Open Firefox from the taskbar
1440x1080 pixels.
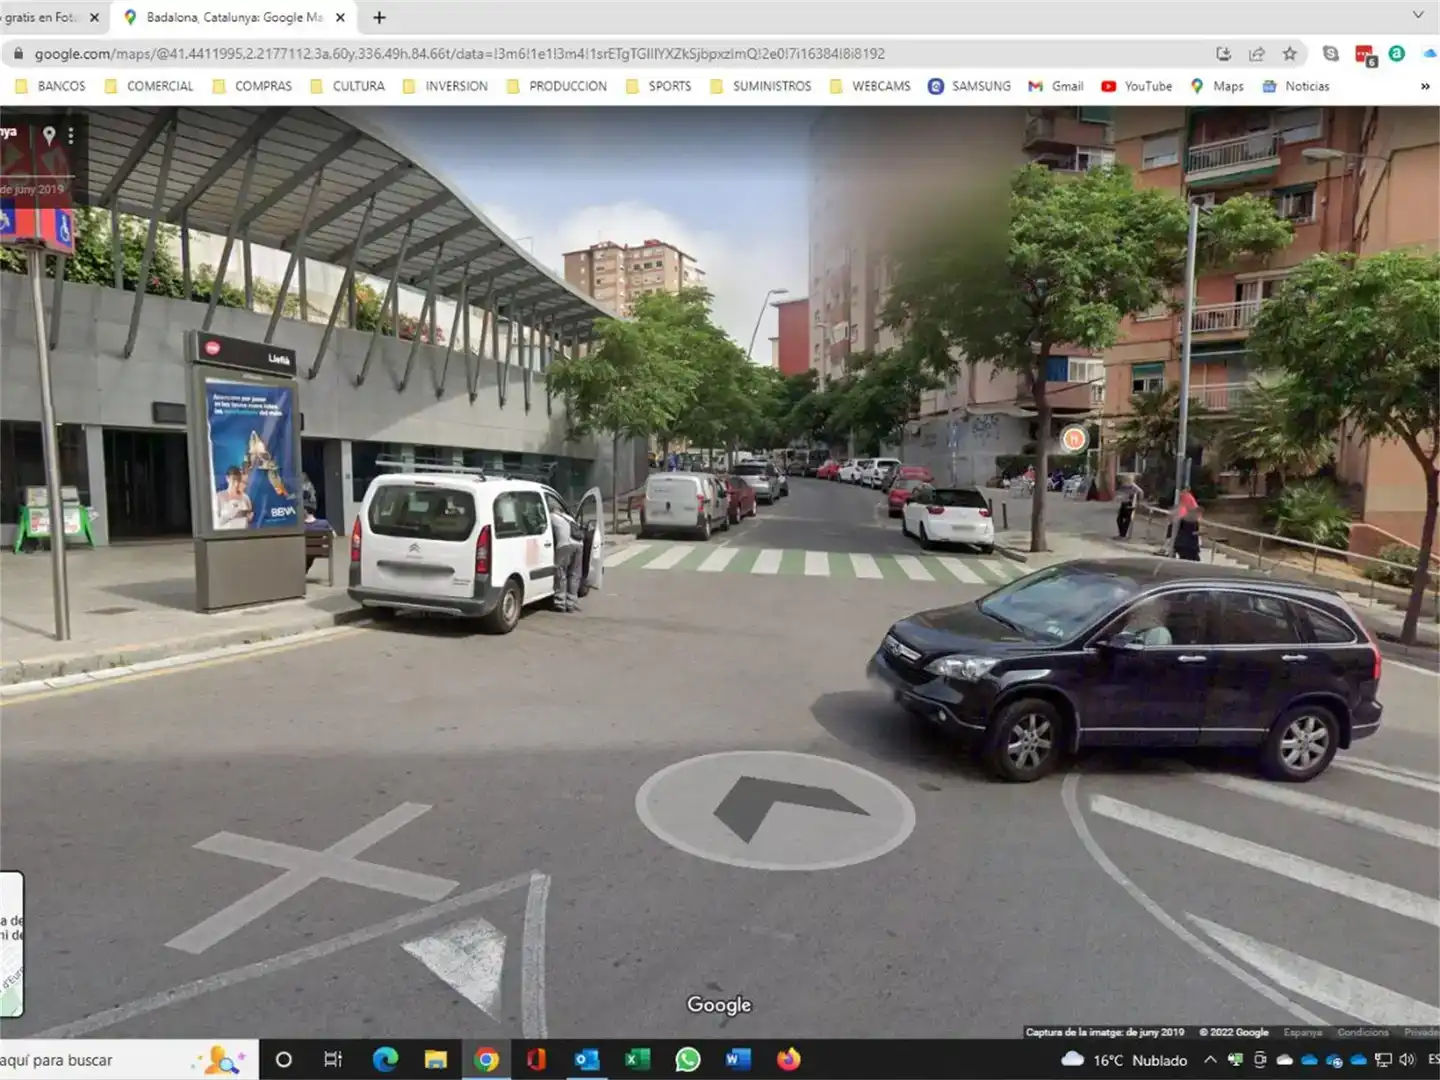point(789,1060)
